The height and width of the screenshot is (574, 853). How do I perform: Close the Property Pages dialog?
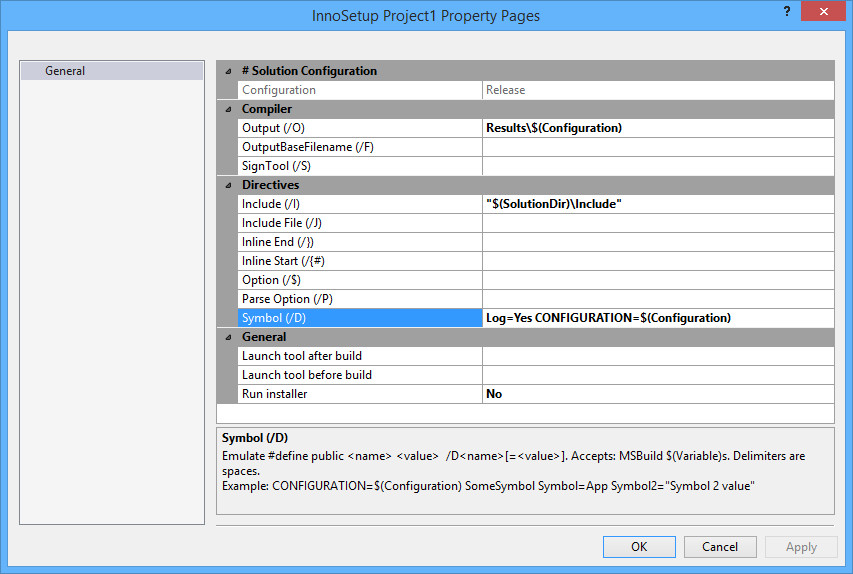[824, 11]
